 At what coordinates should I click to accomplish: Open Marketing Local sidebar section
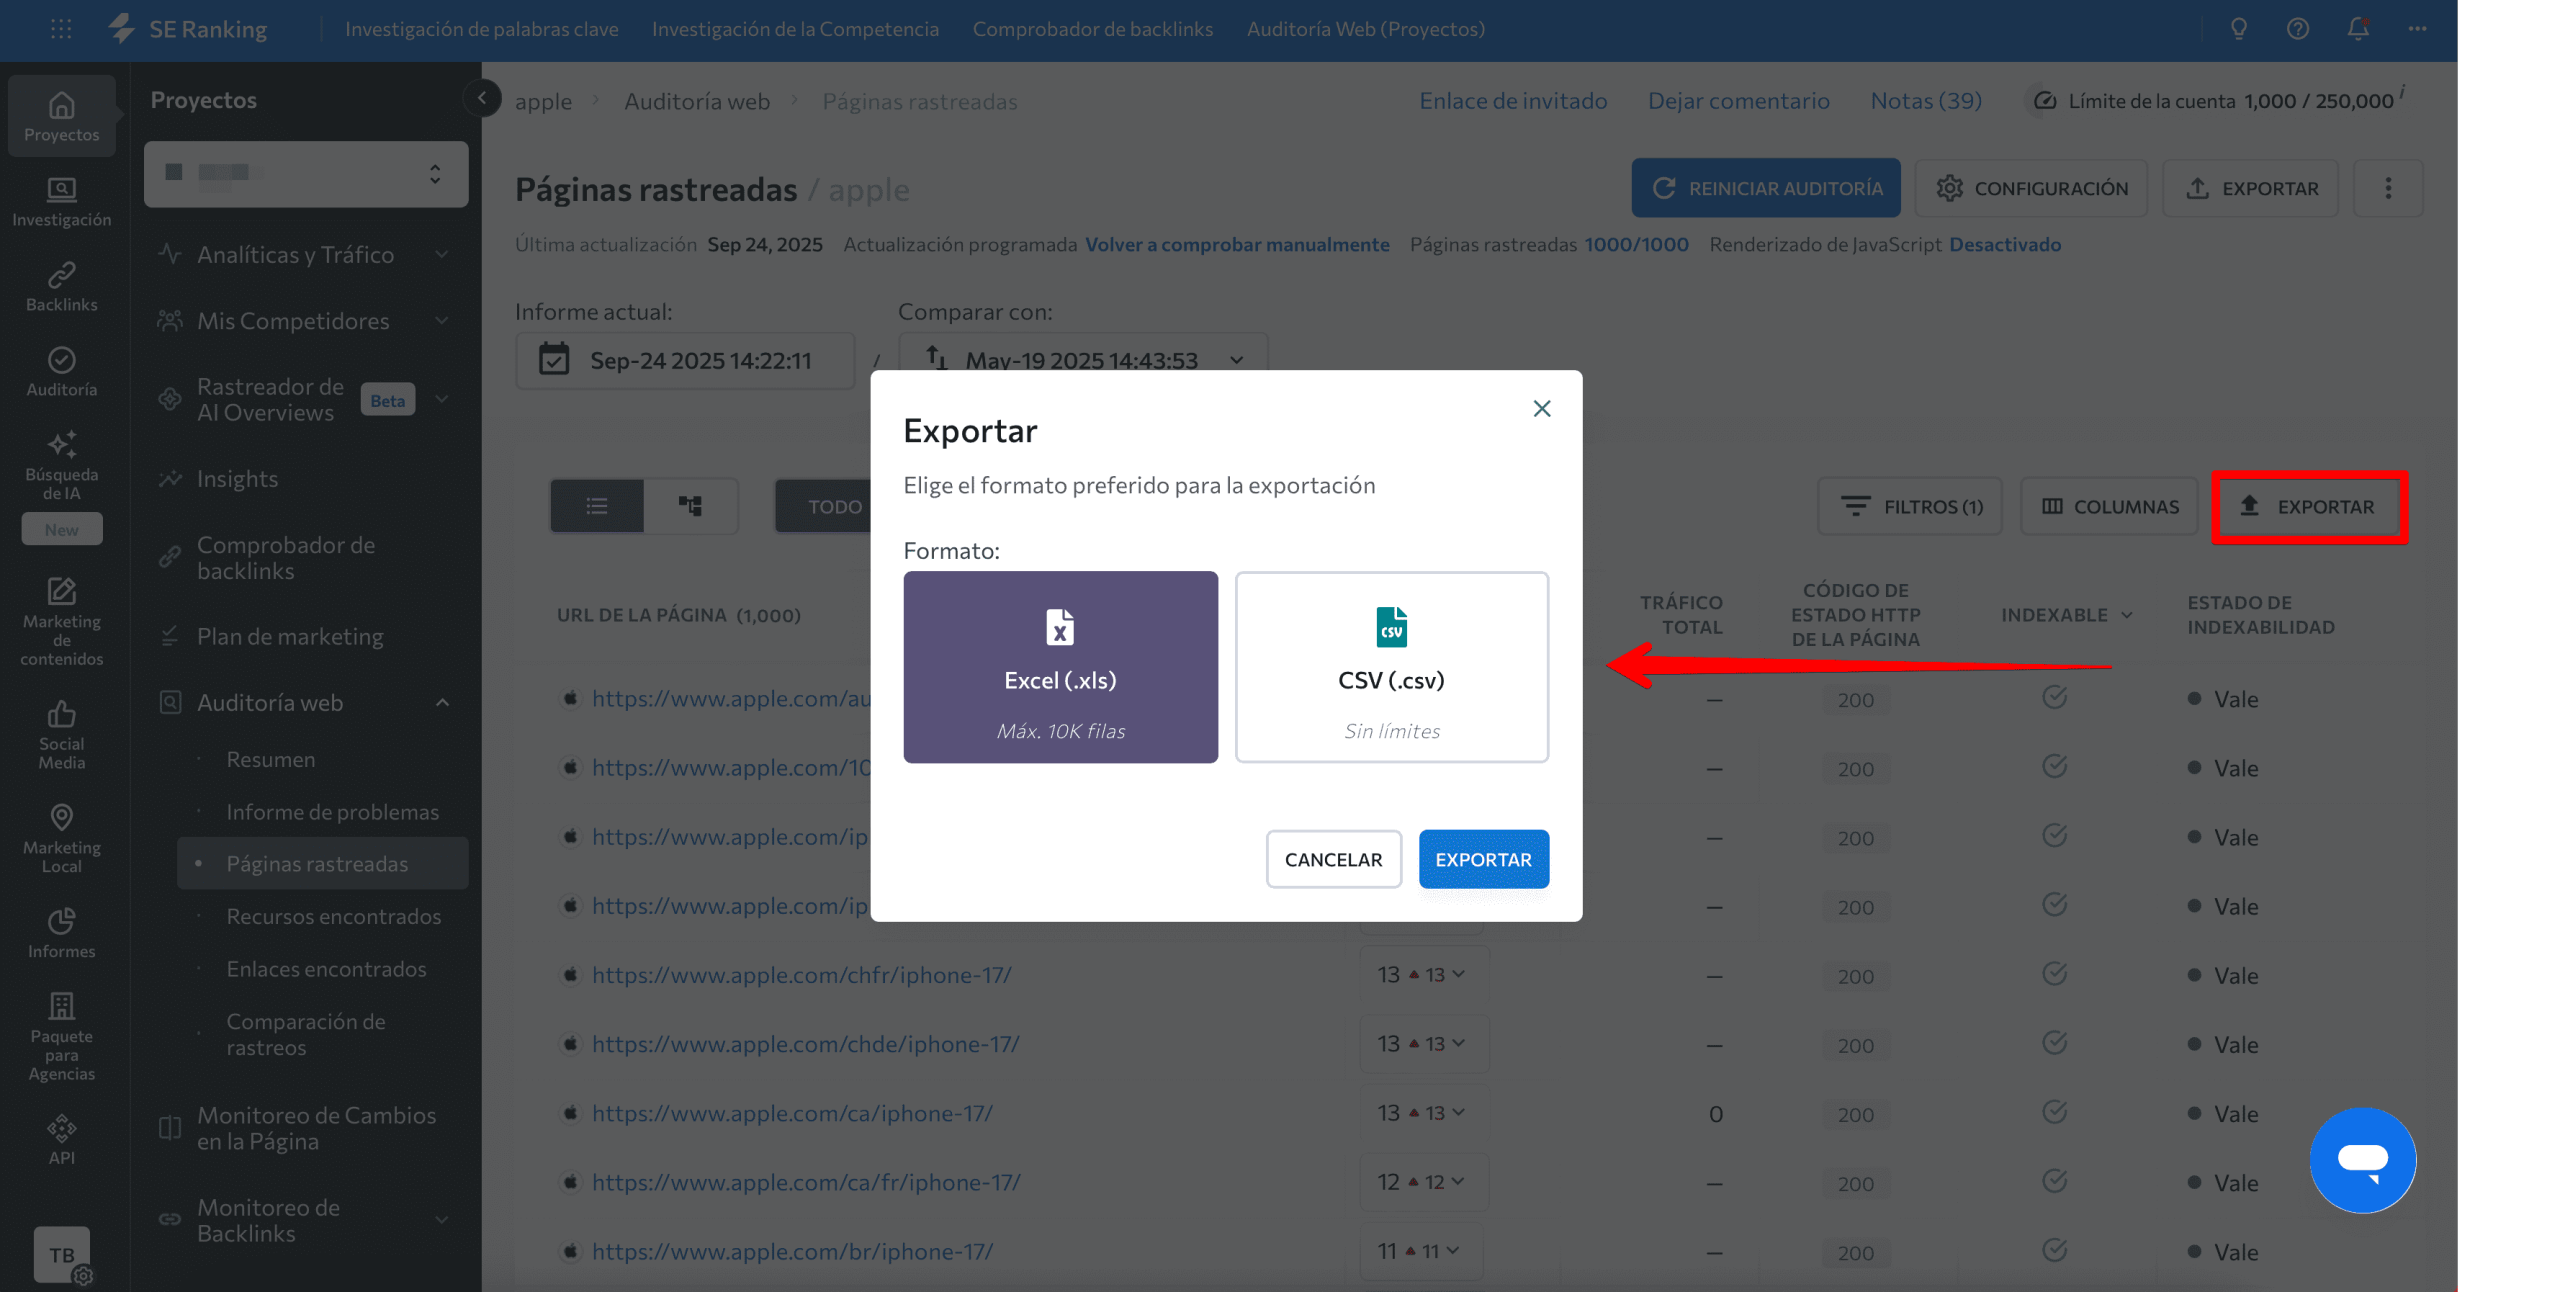tap(62, 838)
